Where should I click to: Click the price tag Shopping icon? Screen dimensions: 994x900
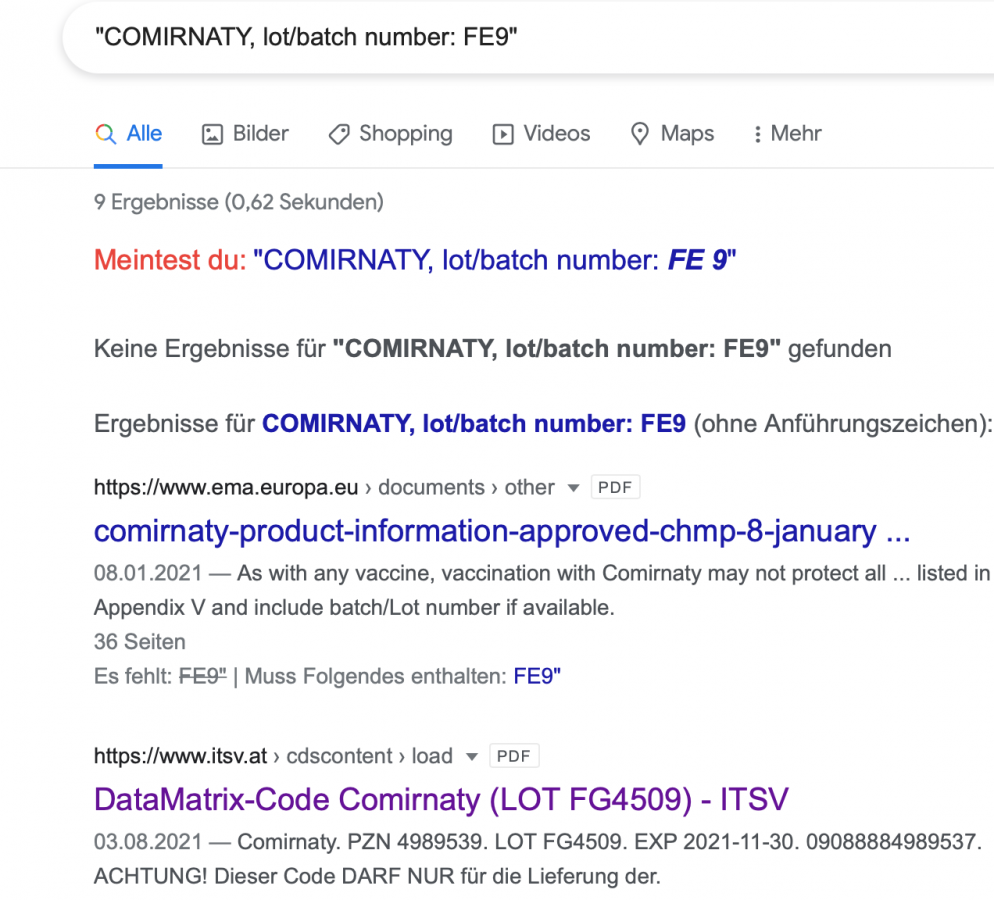pos(339,134)
